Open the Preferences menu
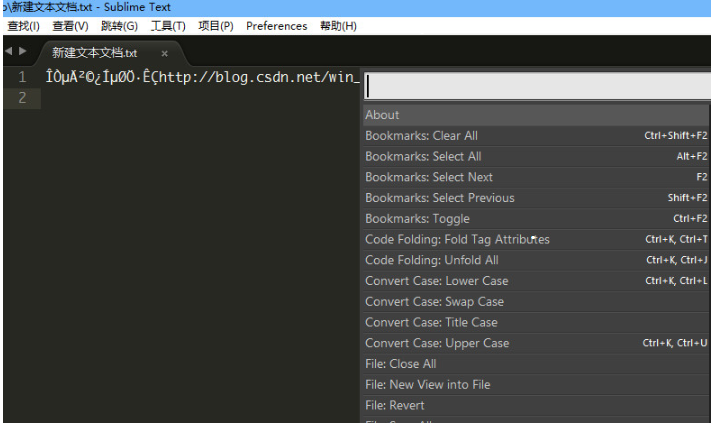Viewport: 714px width, 428px height. pos(276,26)
